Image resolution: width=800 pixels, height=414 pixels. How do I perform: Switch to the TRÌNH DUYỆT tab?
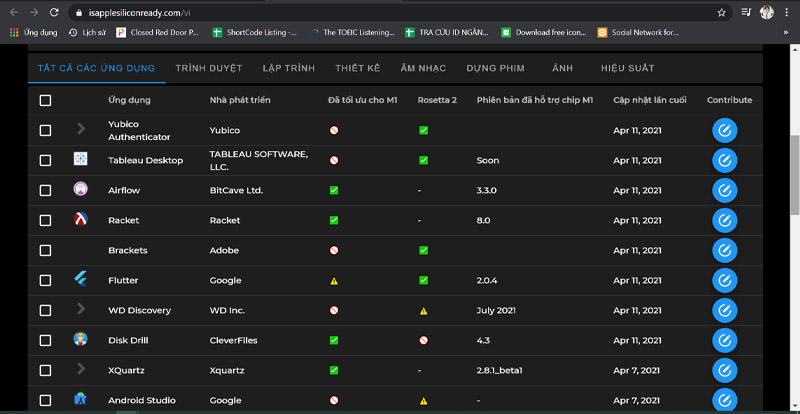pyautogui.click(x=209, y=68)
